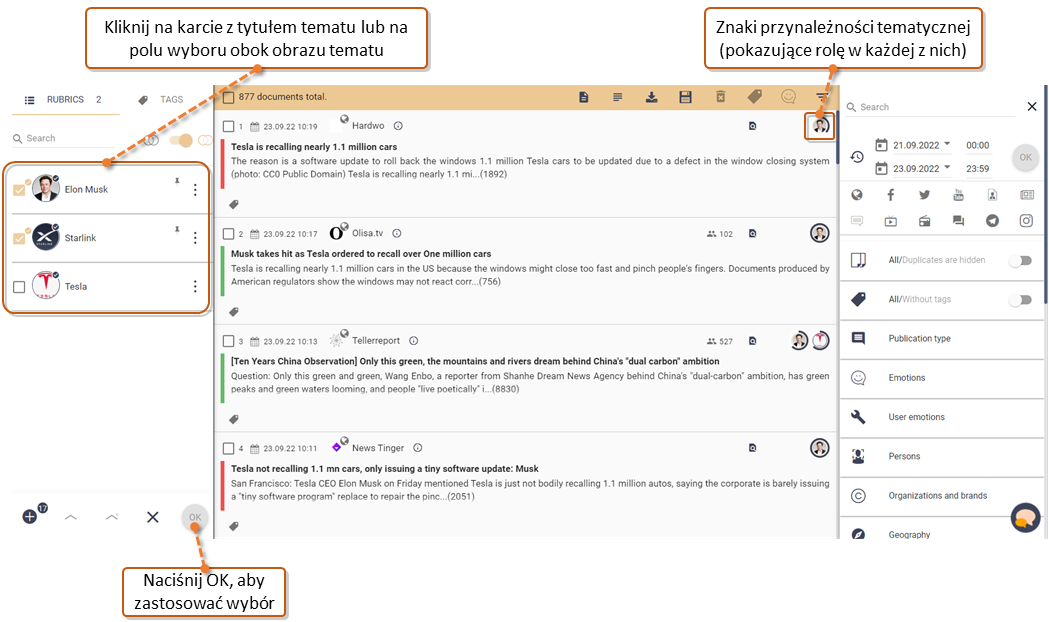Switch to the text lines list view
1049x622 pixels.
coord(617,97)
